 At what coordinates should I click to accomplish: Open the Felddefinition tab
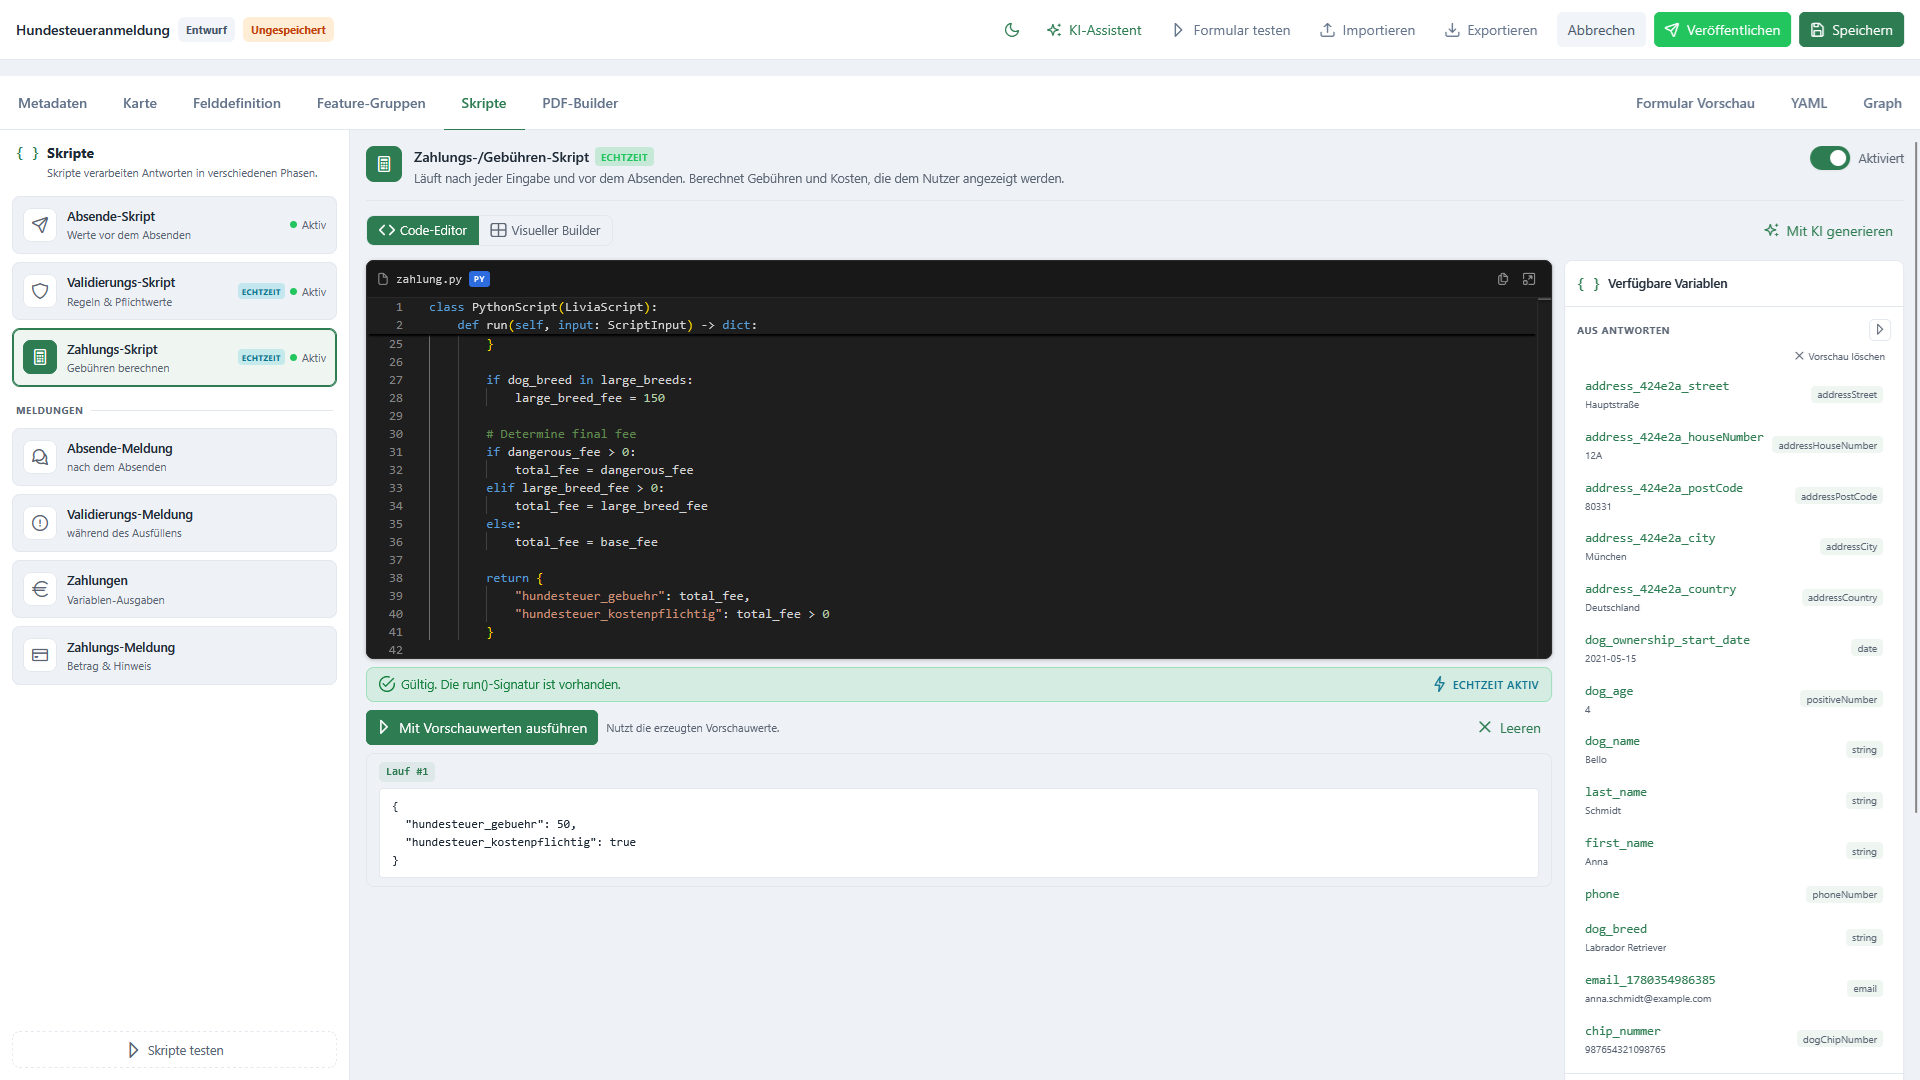(x=237, y=103)
